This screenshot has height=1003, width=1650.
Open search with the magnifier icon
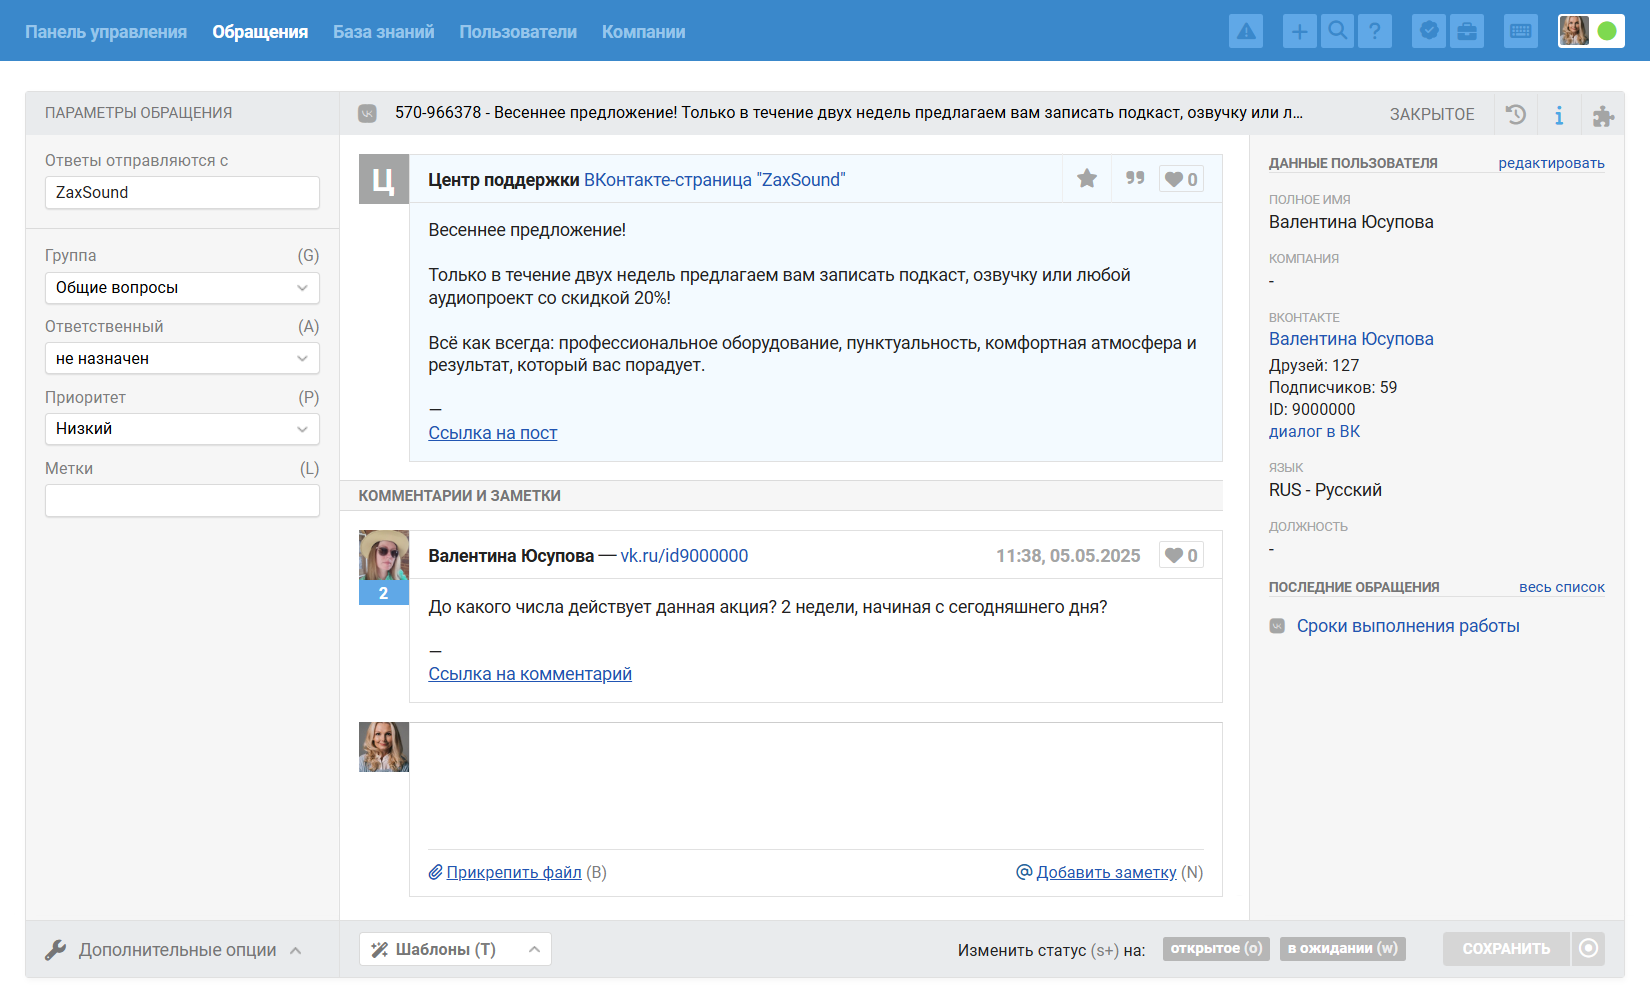(1337, 31)
